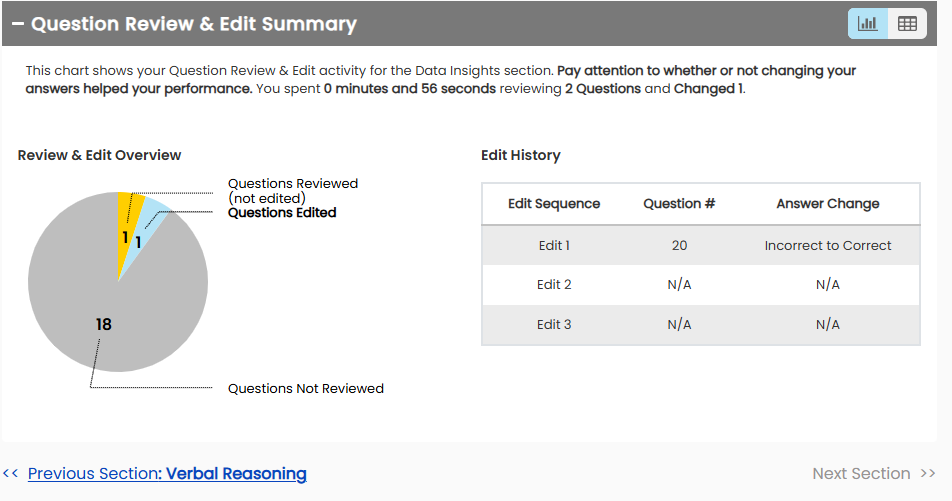Click the double right arrows after Next Section

click(928, 474)
